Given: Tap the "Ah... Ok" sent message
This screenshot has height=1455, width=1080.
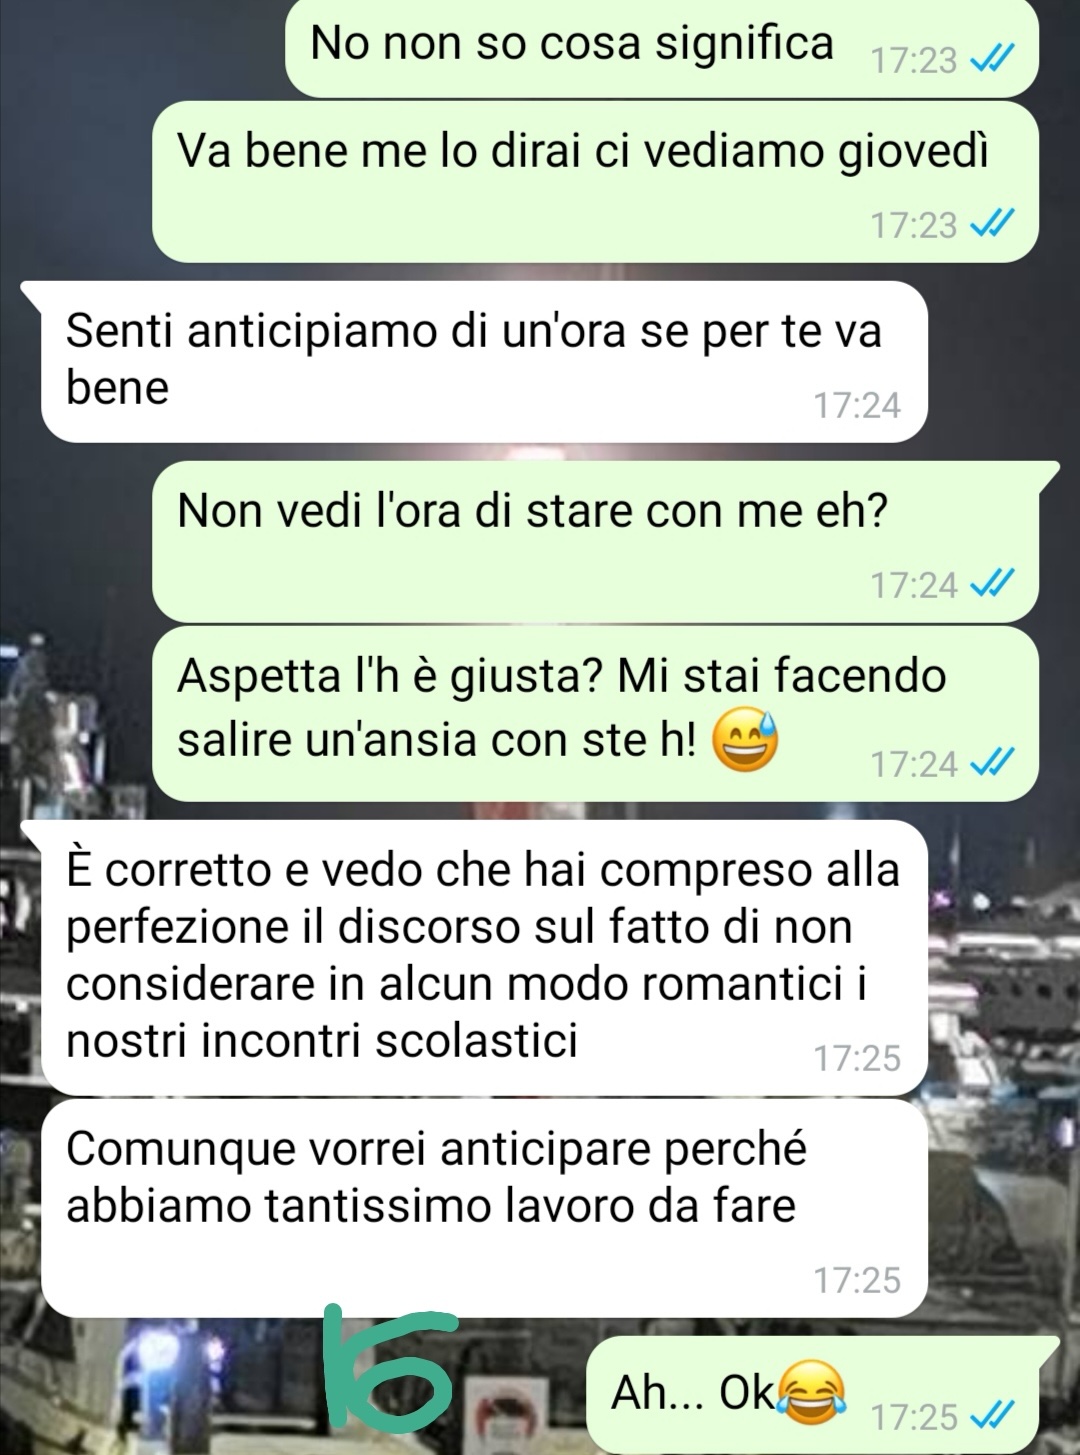Looking at the screenshot, I should [x=821, y=1395].
